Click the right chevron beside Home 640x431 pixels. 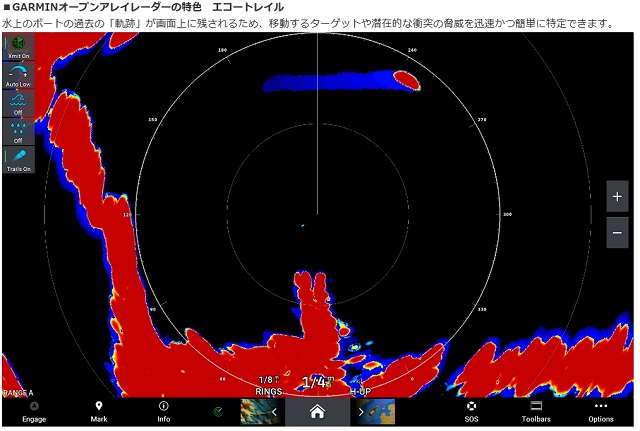pos(361,411)
